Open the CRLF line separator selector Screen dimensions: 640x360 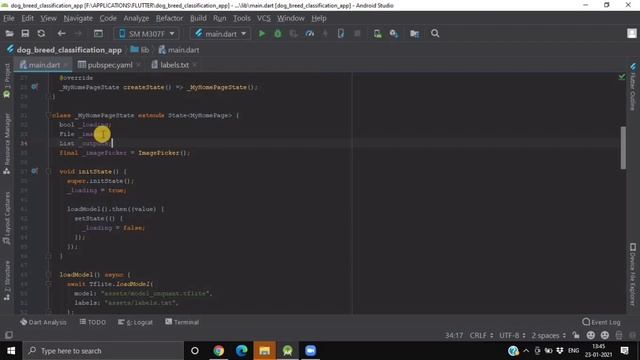(481, 336)
